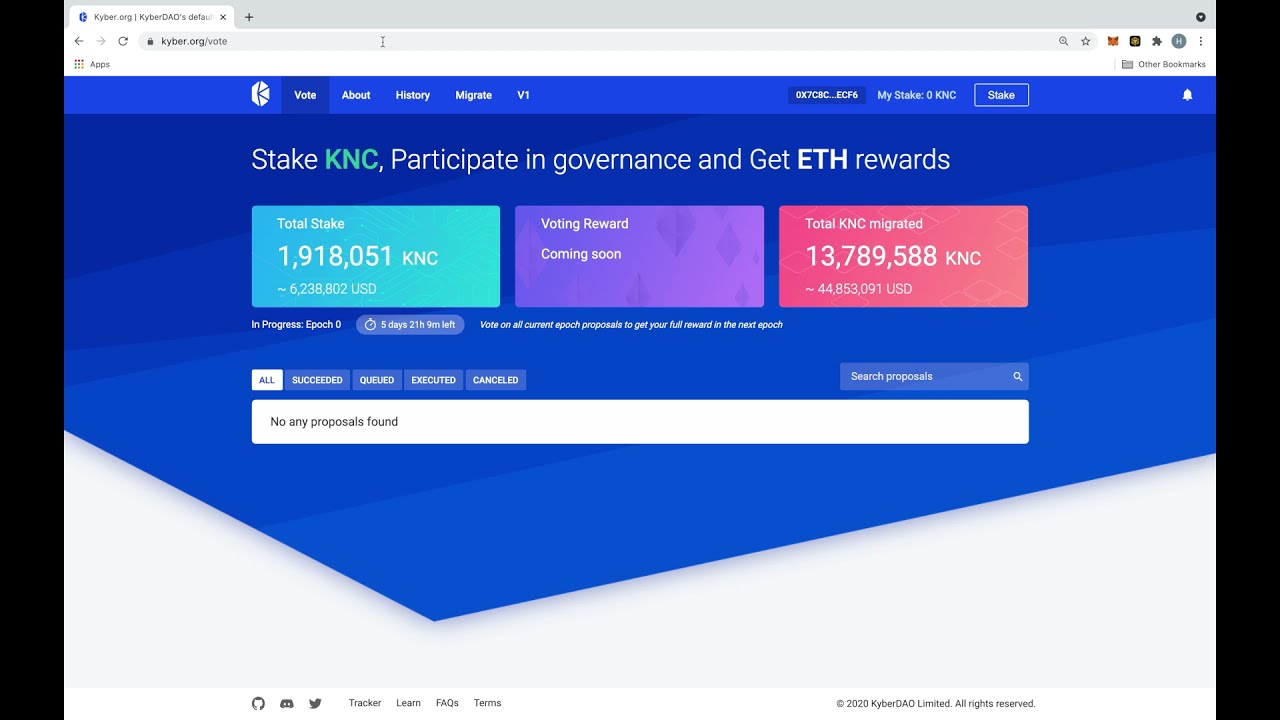Image resolution: width=1280 pixels, height=720 pixels.
Task: Click the Voting Reward card
Action: tap(639, 256)
